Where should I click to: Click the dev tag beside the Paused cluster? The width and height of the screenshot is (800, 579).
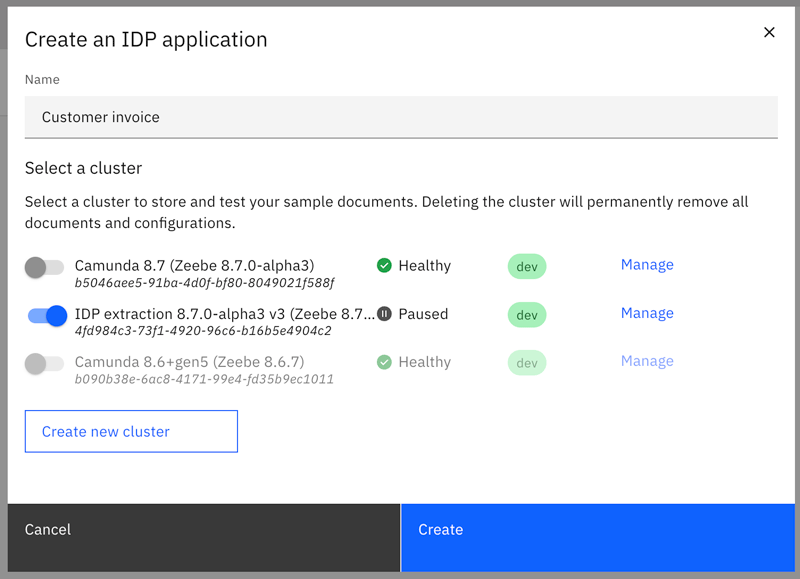527,314
